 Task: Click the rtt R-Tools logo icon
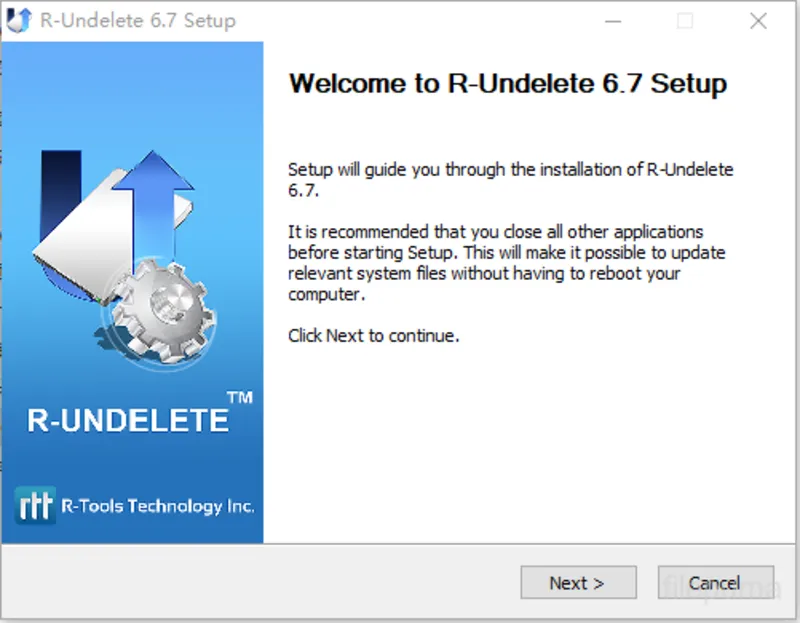coord(36,506)
